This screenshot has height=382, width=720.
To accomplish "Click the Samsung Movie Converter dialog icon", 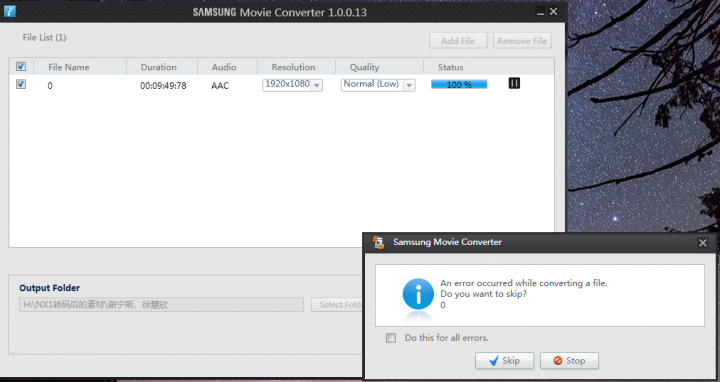I will point(378,242).
